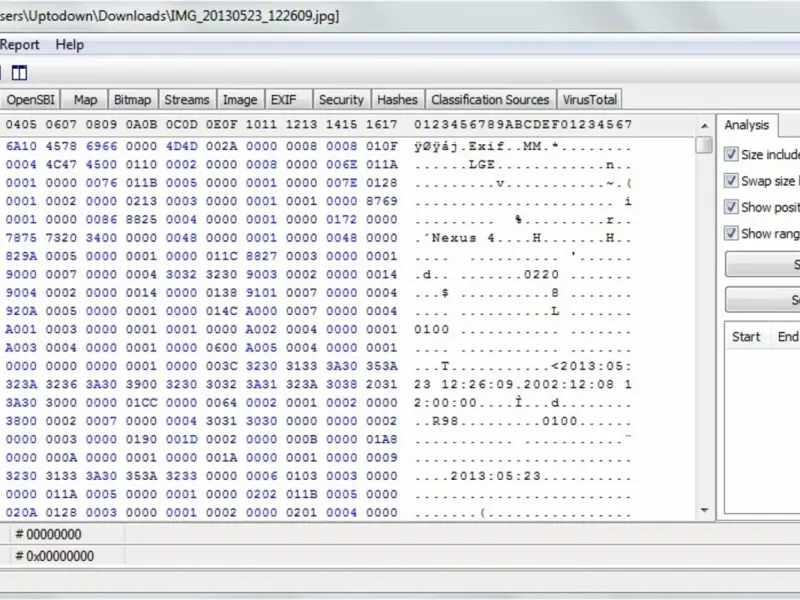The image size is (800, 600).
Task: Click hex value 3800 in the hex view
Action: [x=21, y=421]
